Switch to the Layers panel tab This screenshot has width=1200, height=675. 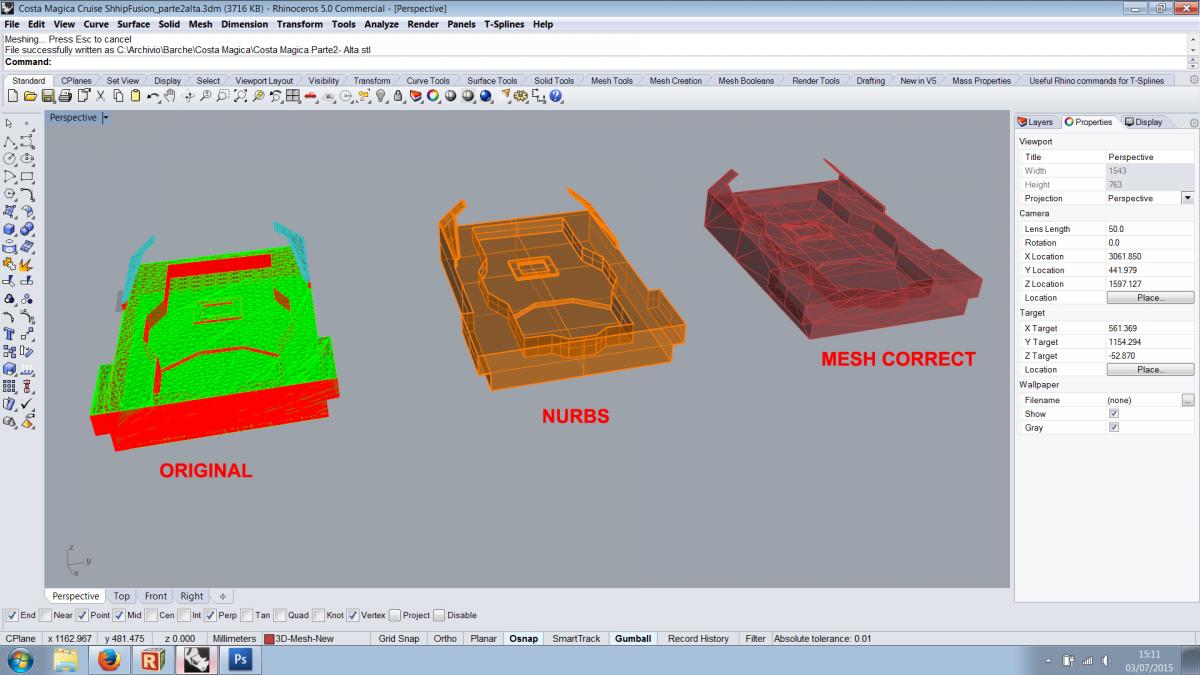pos(1035,122)
